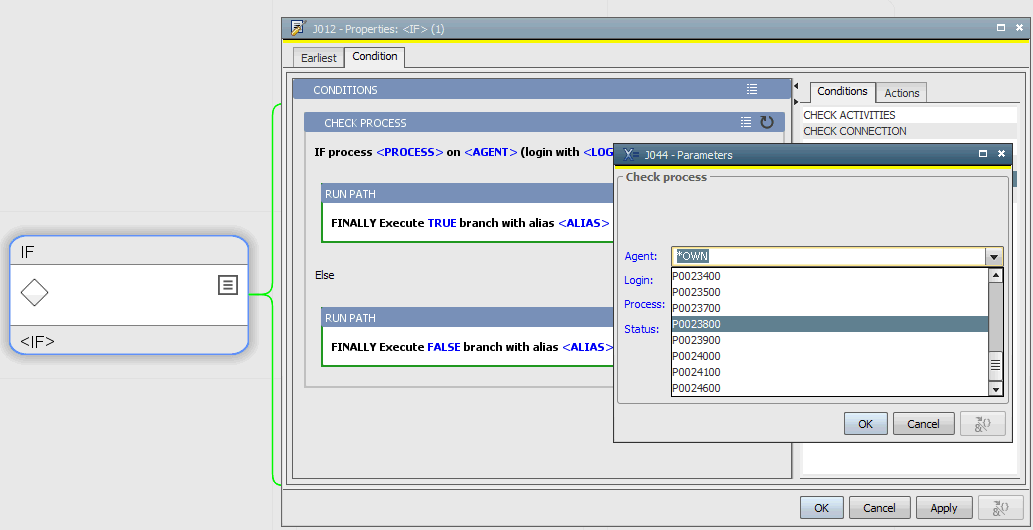
Task: Click agent list scroll down arrow
Action: click(995, 389)
